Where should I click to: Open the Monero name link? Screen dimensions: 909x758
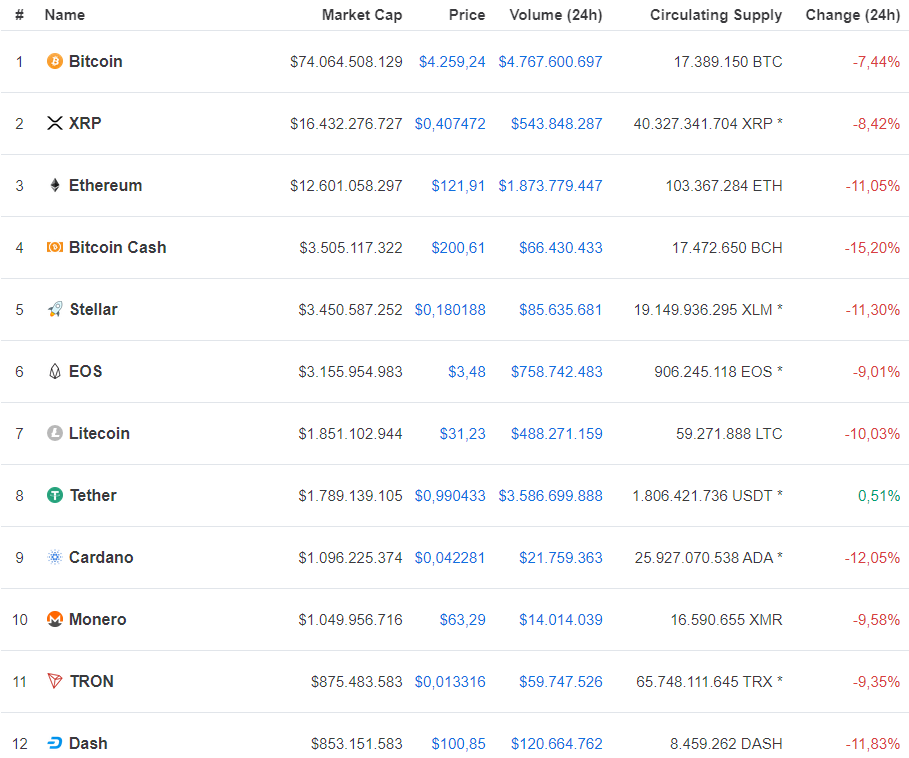pyautogui.click(x=97, y=619)
